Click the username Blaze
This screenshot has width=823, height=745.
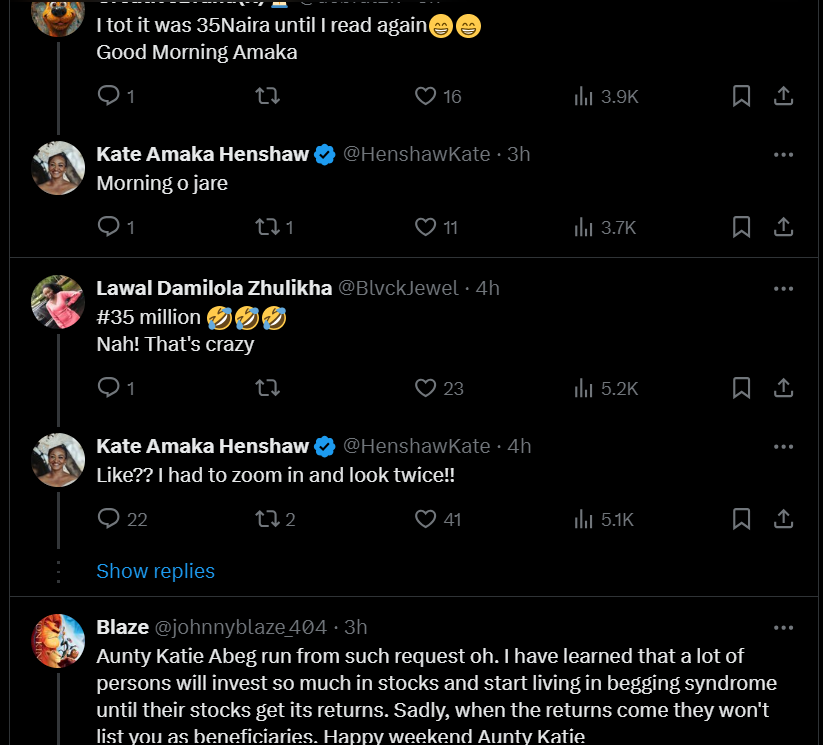pos(122,627)
